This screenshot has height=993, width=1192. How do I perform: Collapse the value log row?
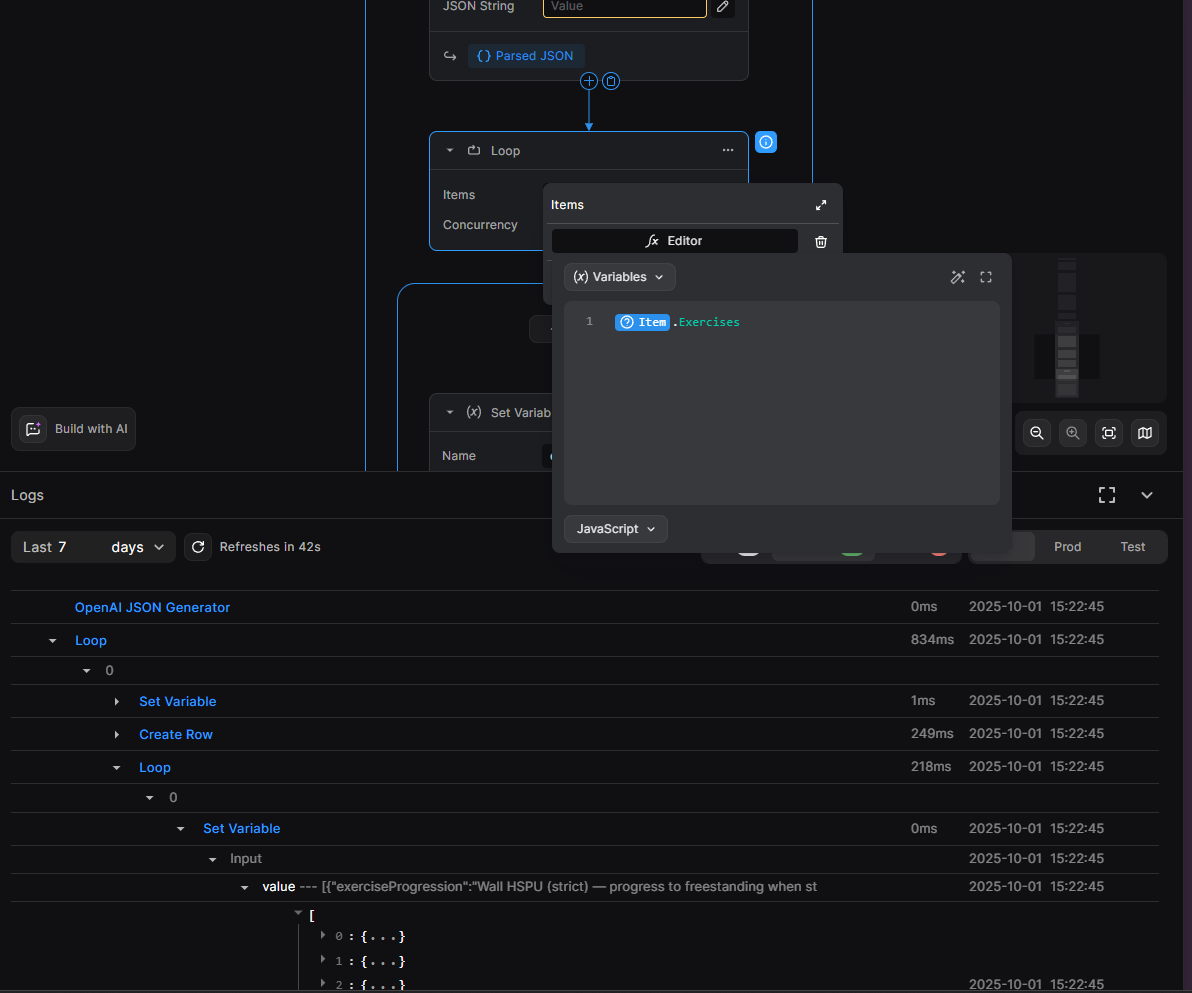[245, 887]
